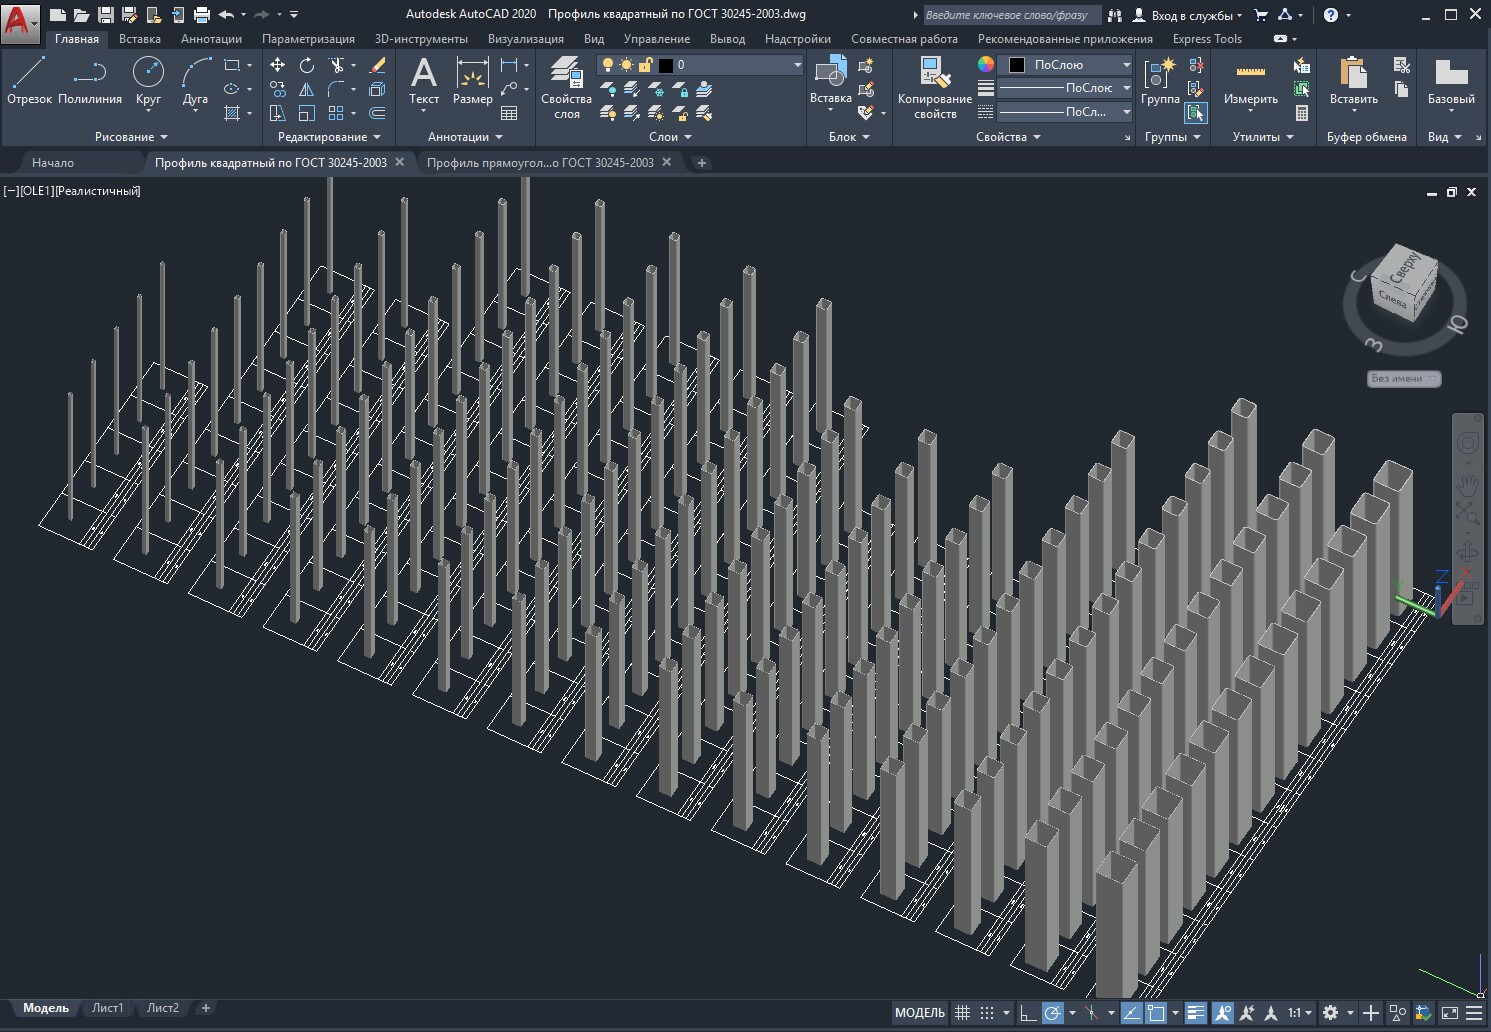Open the annotation scale 1:1 dropdown
This screenshot has height=1032, width=1491.
coord(1300,1012)
